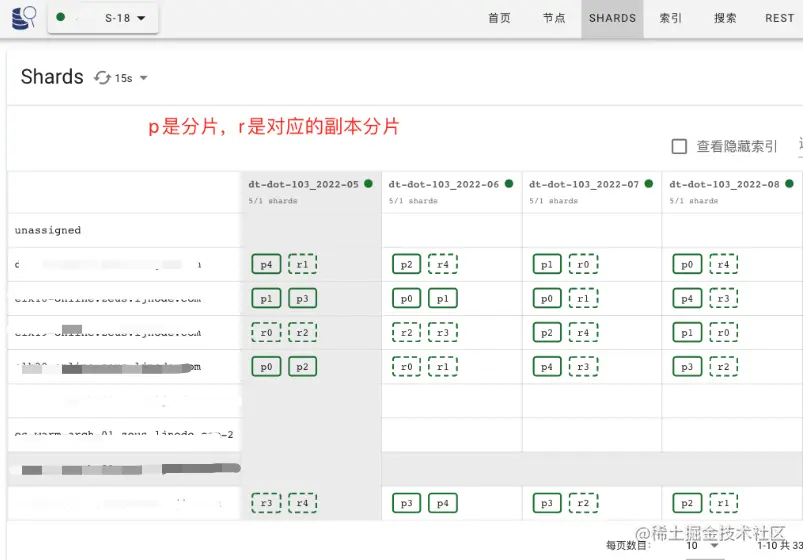Open the REST tab
Screen dimensions: 803x560
(x=779, y=18)
